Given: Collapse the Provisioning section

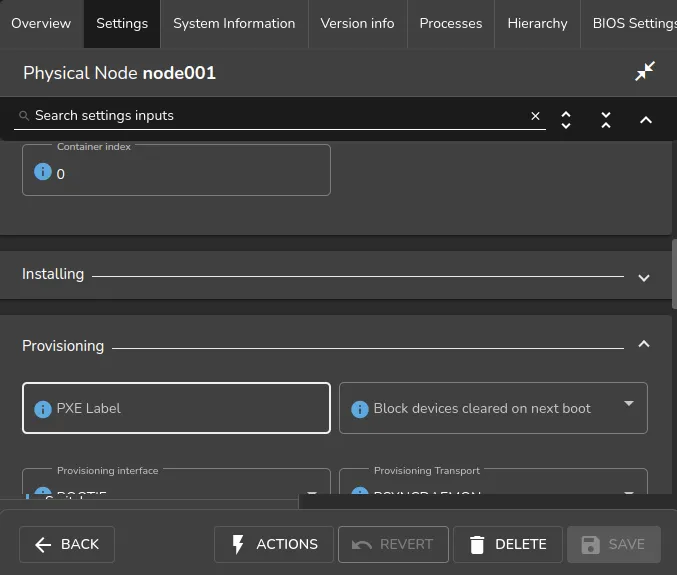Looking at the screenshot, I should point(644,344).
